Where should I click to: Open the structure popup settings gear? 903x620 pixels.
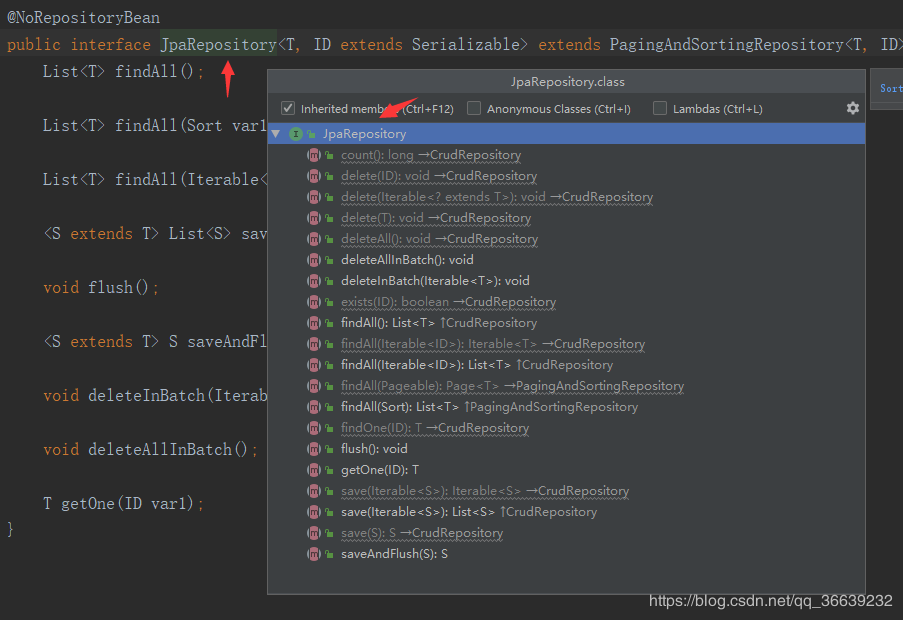852,108
